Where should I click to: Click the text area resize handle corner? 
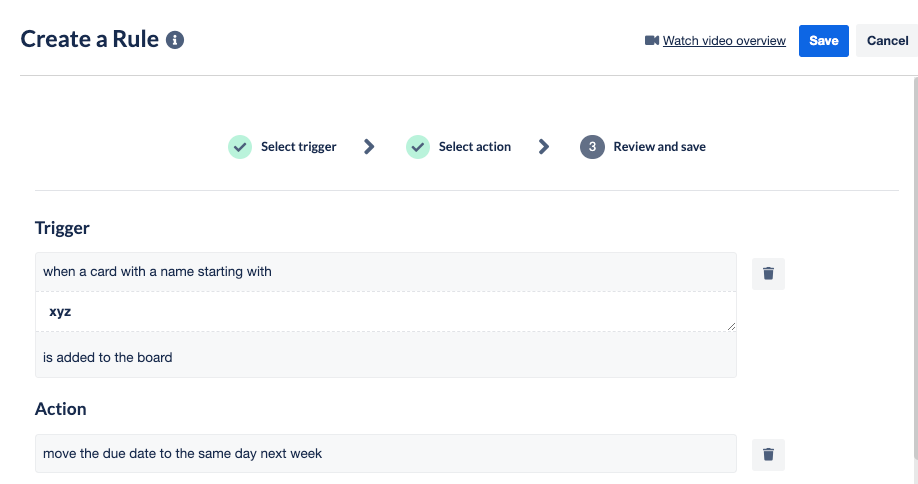(731, 327)
